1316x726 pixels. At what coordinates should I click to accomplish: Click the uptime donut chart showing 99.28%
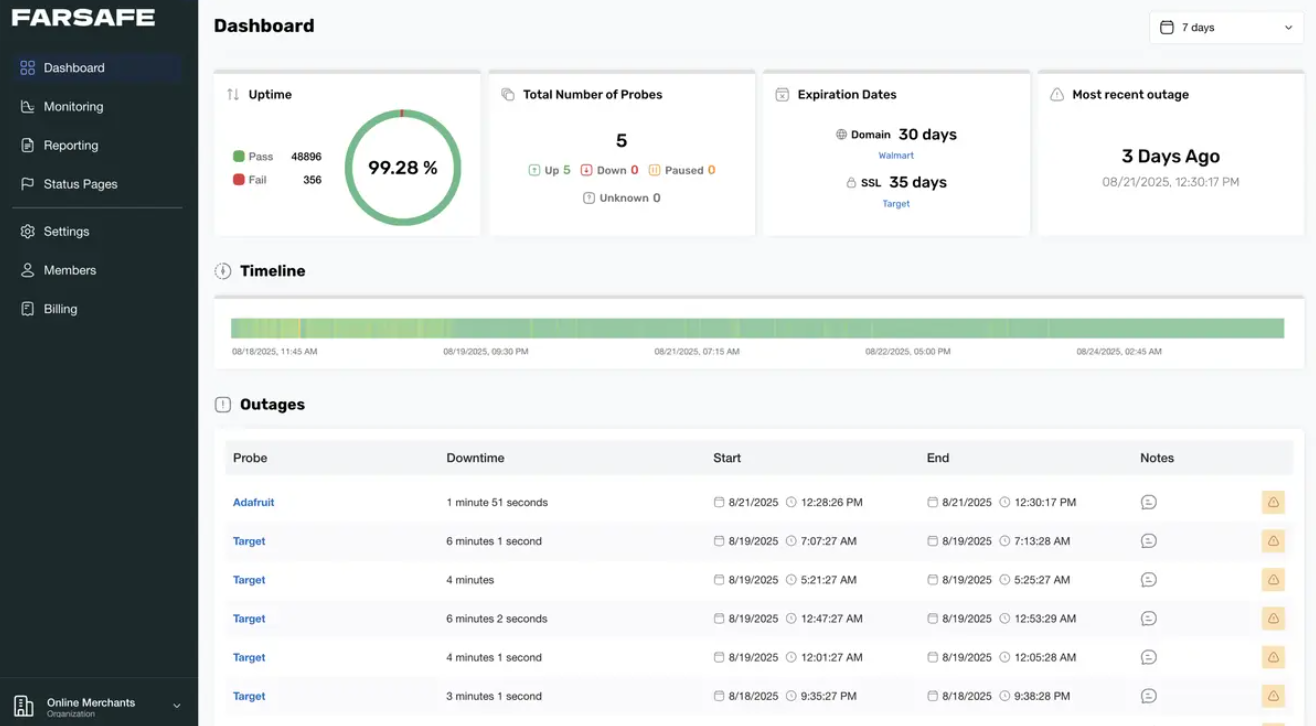coord(404,167)
